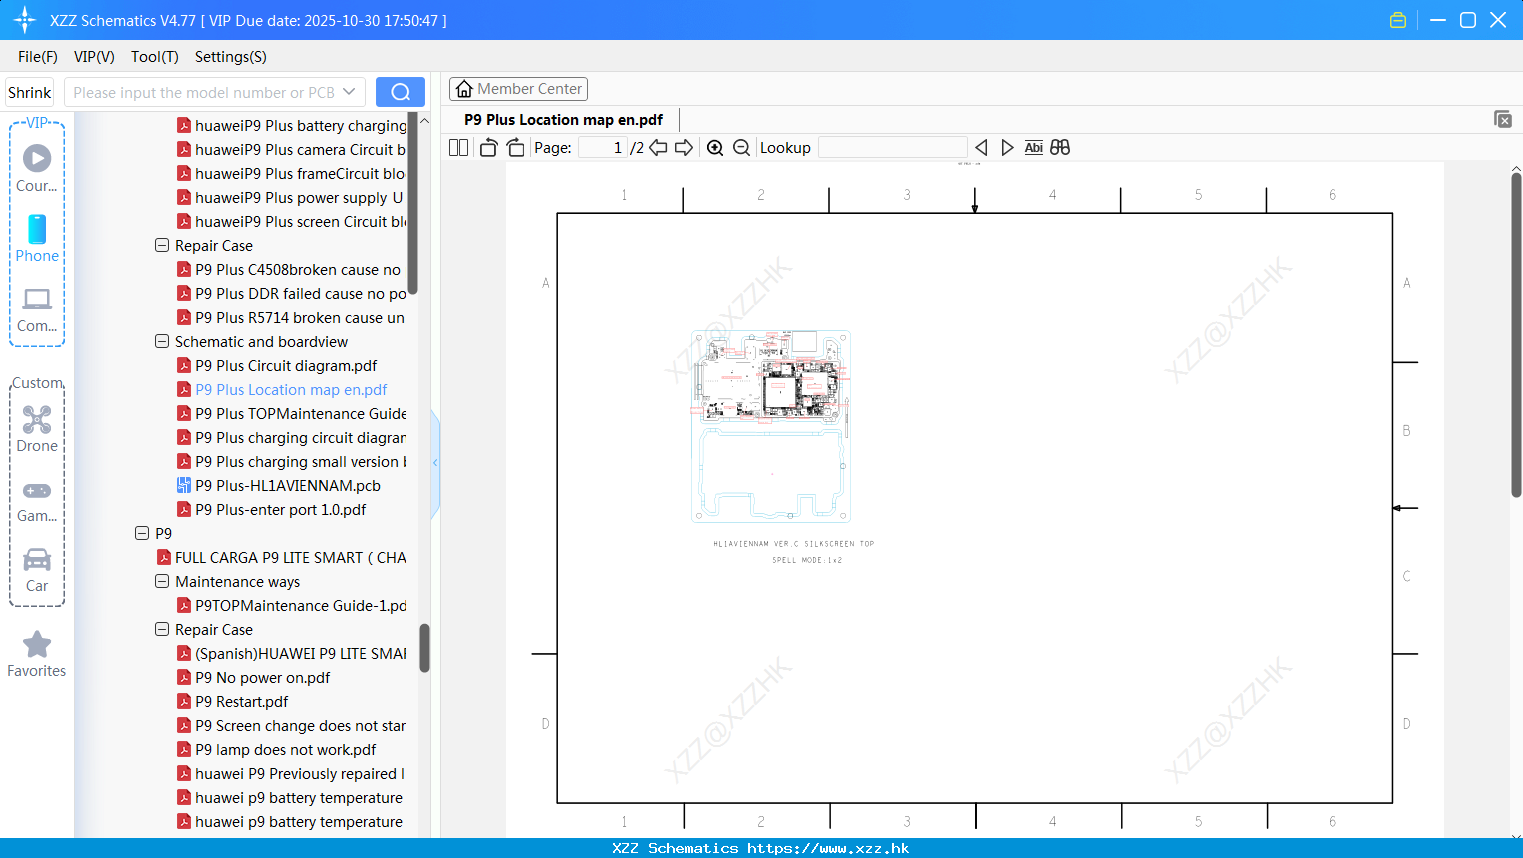
Task: Go to next PDF page arrow
Action: click(684, 148)
